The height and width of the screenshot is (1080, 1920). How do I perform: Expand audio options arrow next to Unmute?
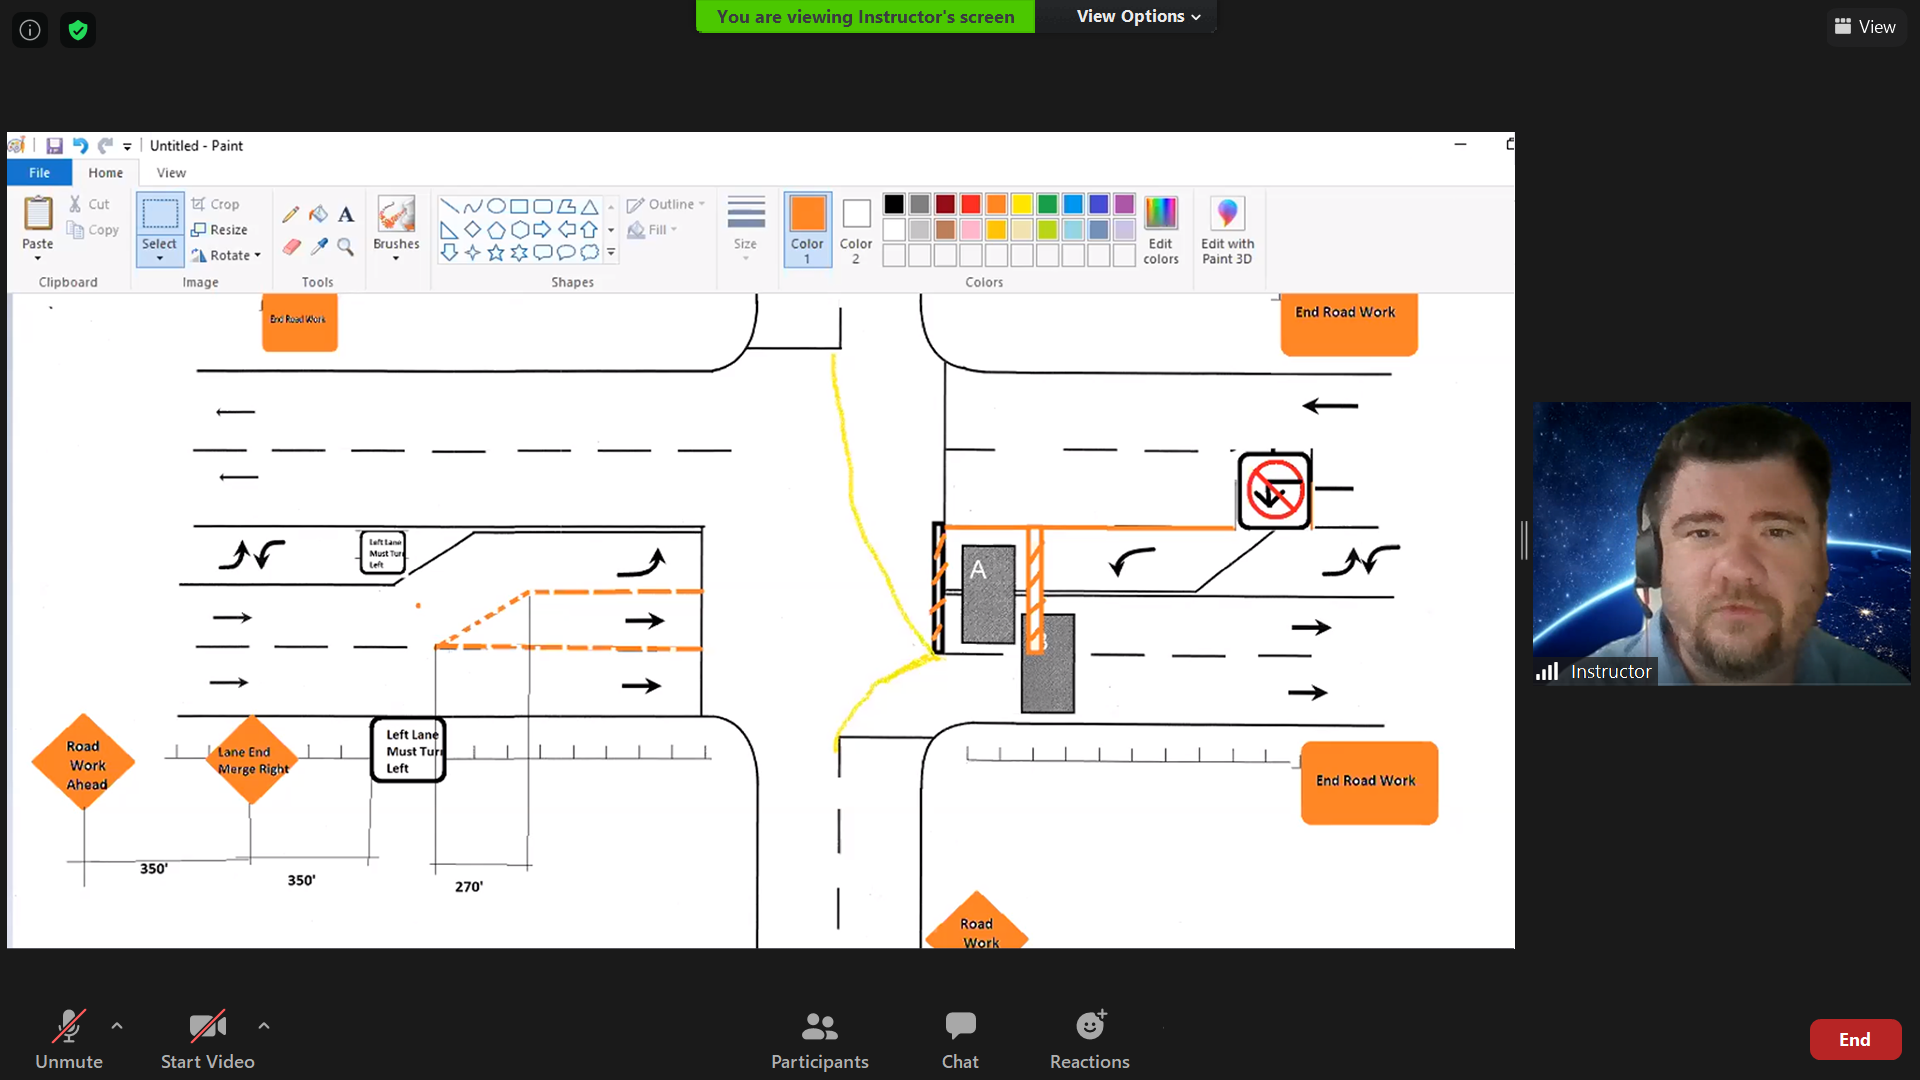[x=117, y=1026]
